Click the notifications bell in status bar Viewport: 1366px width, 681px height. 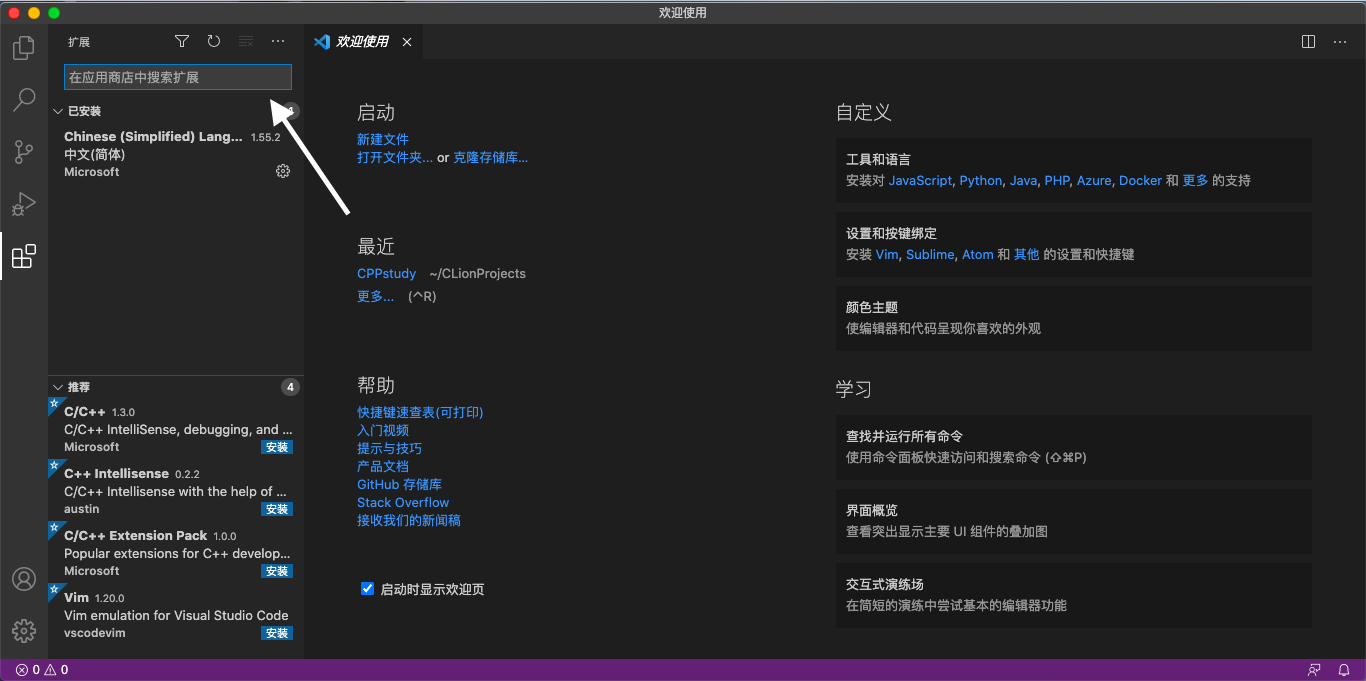[x=1344, y=669]
